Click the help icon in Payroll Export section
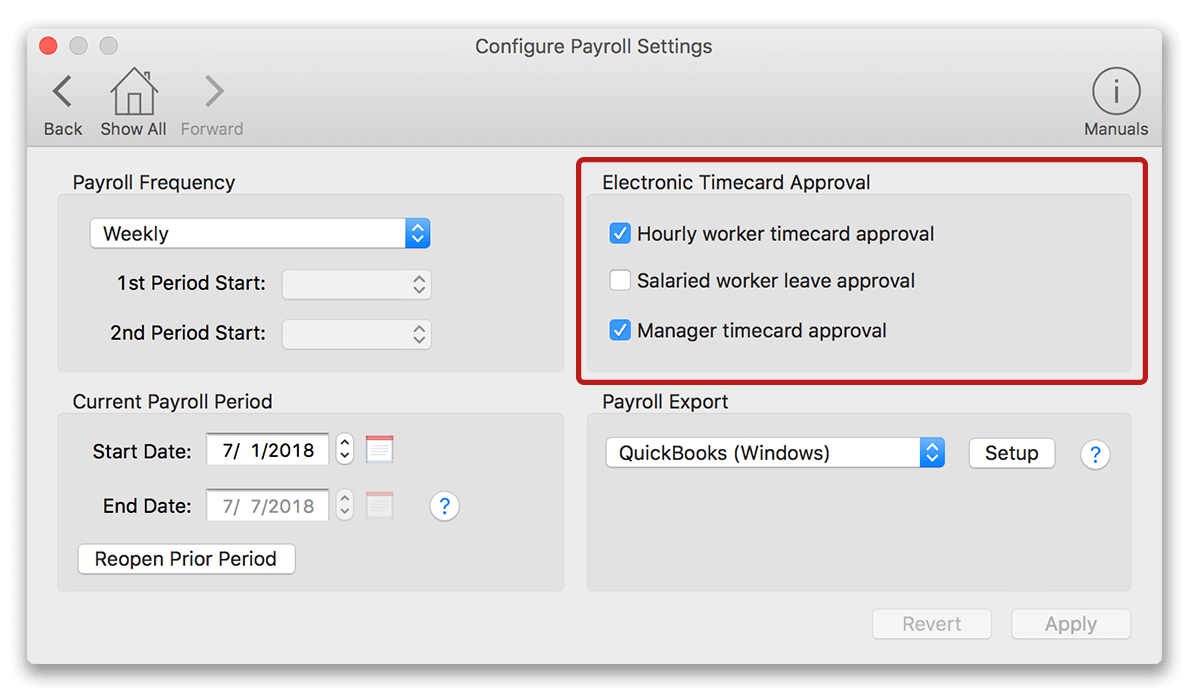 tap(1095, 454)
